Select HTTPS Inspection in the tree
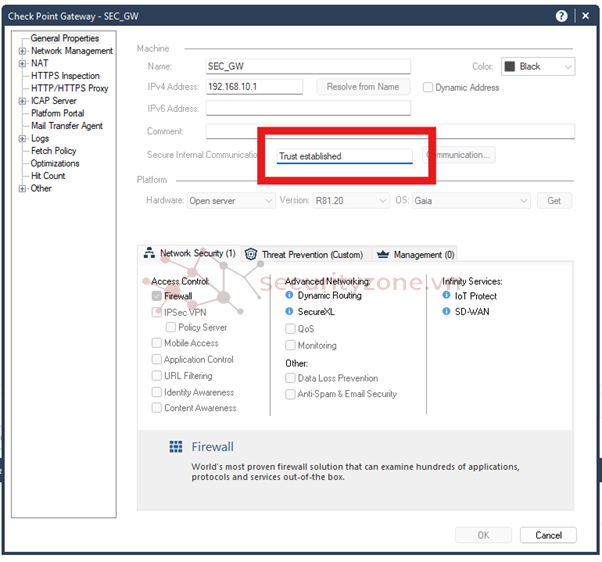 [x=65, y=76]
